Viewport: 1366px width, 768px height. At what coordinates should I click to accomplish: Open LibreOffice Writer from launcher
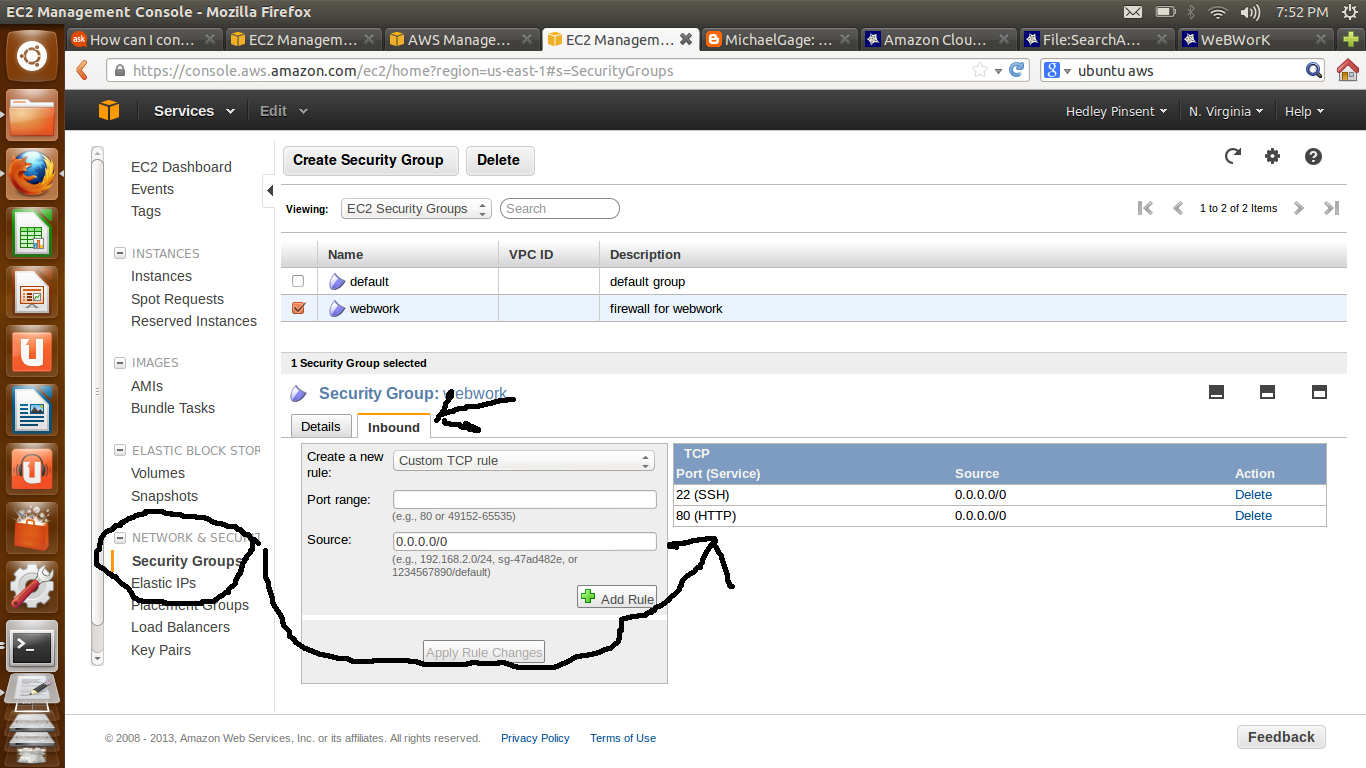tap(32, 410)
